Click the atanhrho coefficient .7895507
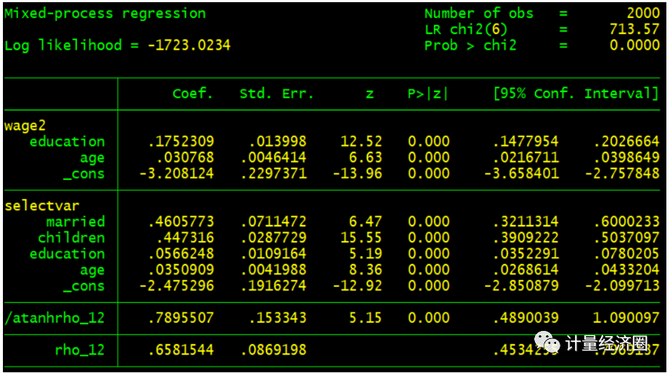 [181, 318]
